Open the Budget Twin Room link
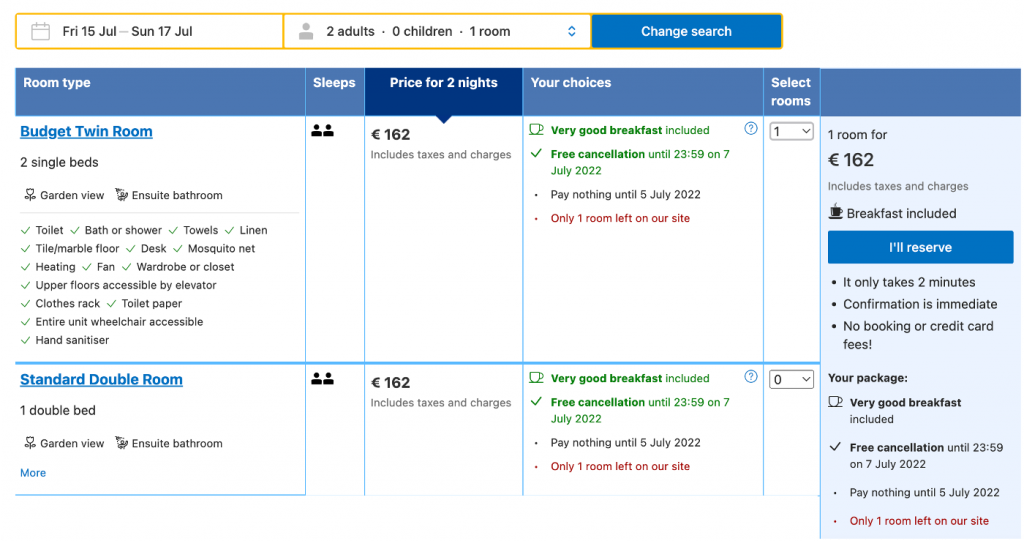This screenshot has height=541, width=1024. click(86, 132)
